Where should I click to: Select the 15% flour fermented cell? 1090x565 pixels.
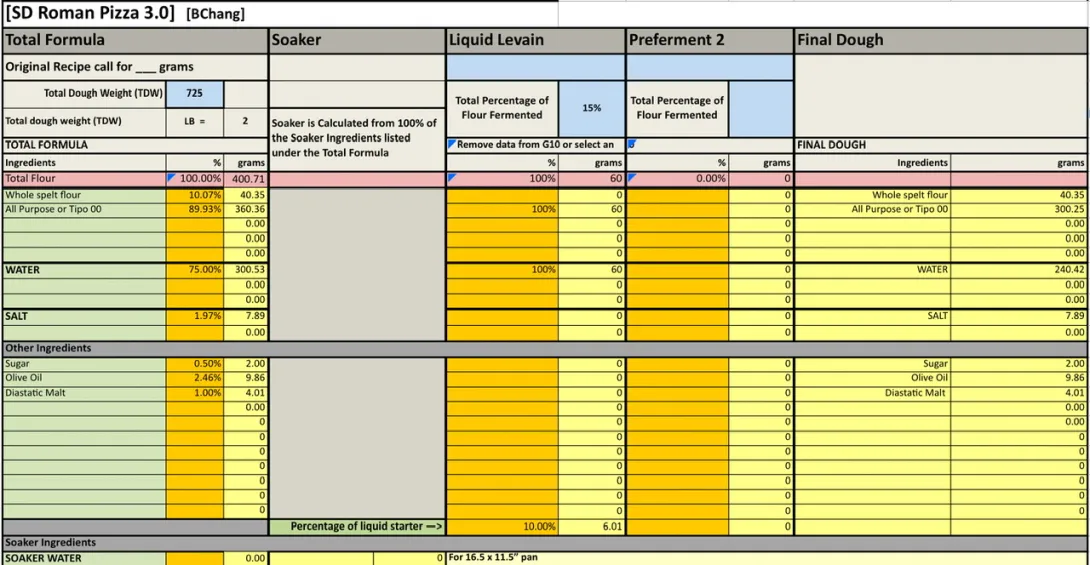pyautogui.click(x=592, y=108)
